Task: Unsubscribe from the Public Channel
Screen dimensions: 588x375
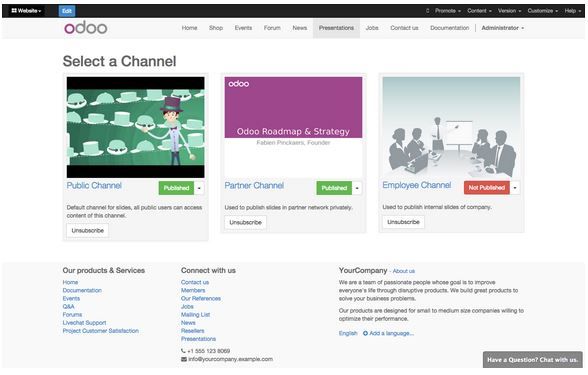Action: pos(88,231)
